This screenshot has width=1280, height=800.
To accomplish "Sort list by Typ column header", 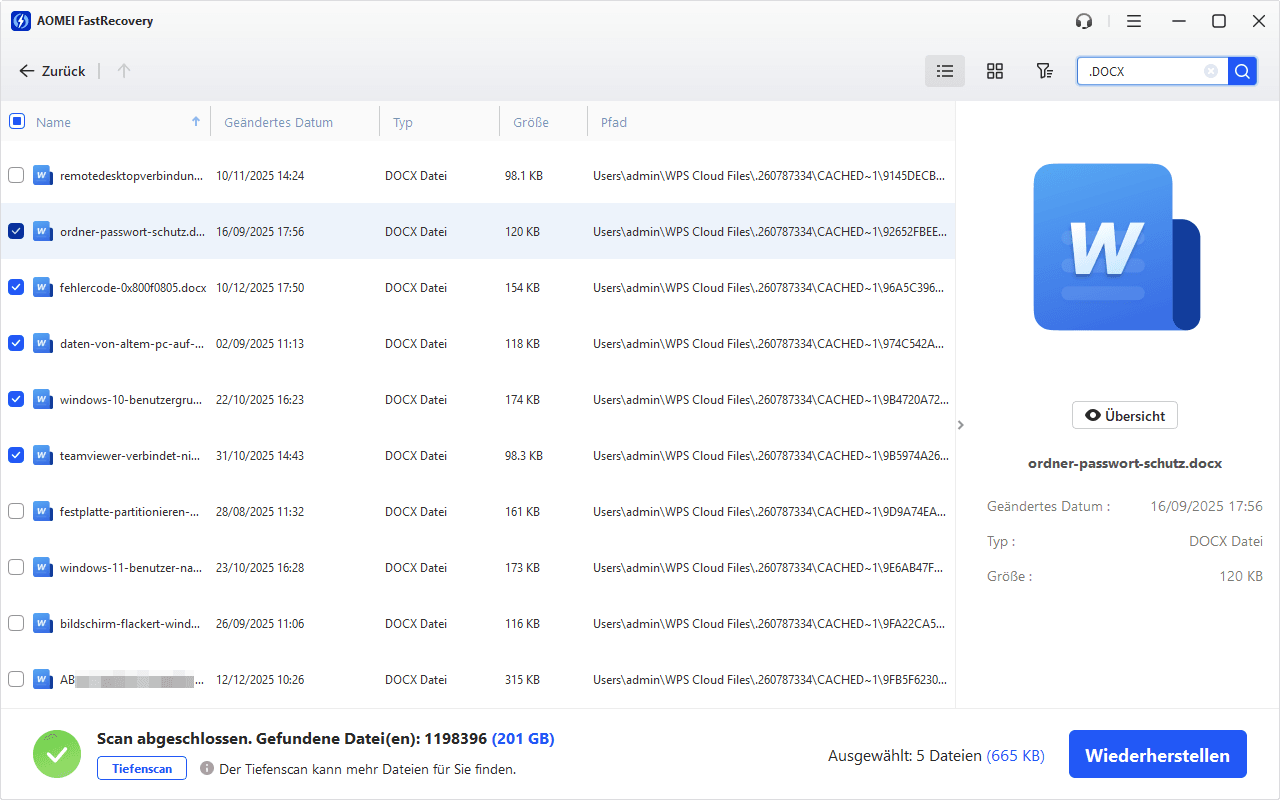I will 403,122.
